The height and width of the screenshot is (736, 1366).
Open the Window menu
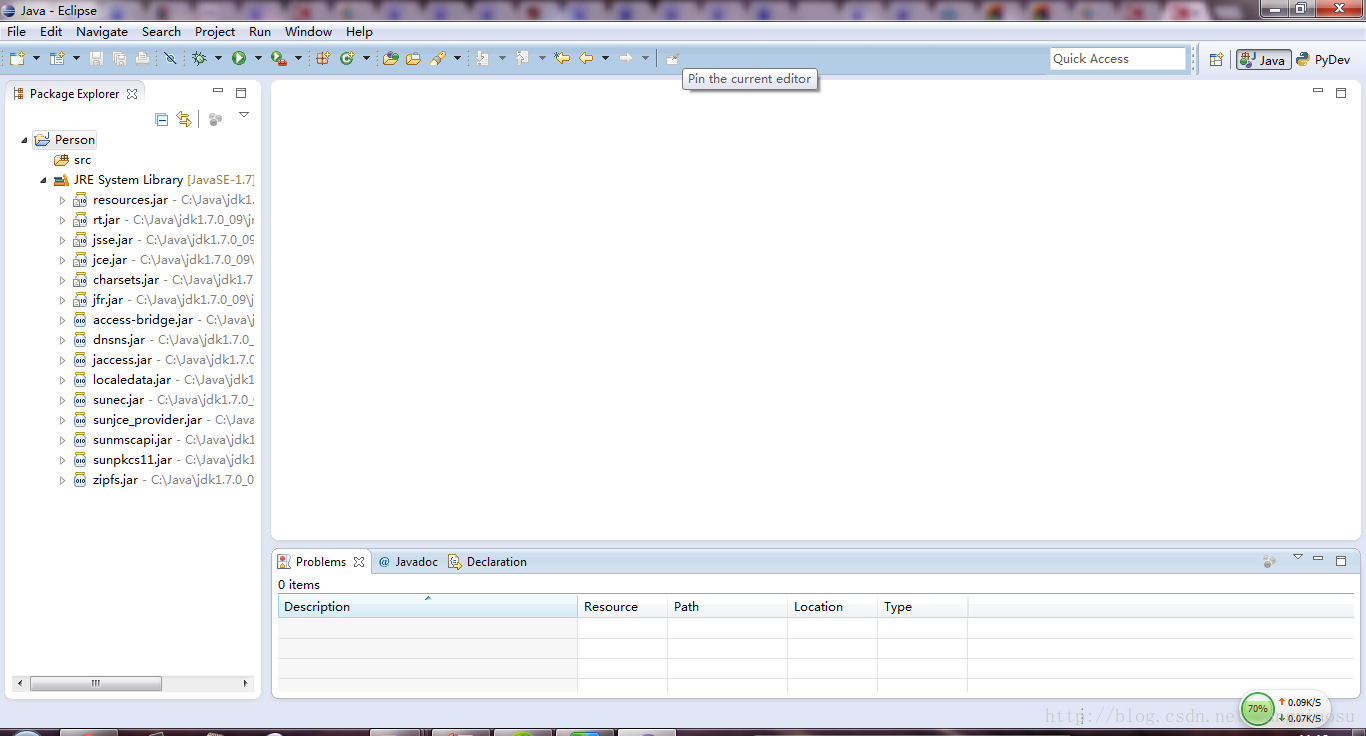[308, 32]
